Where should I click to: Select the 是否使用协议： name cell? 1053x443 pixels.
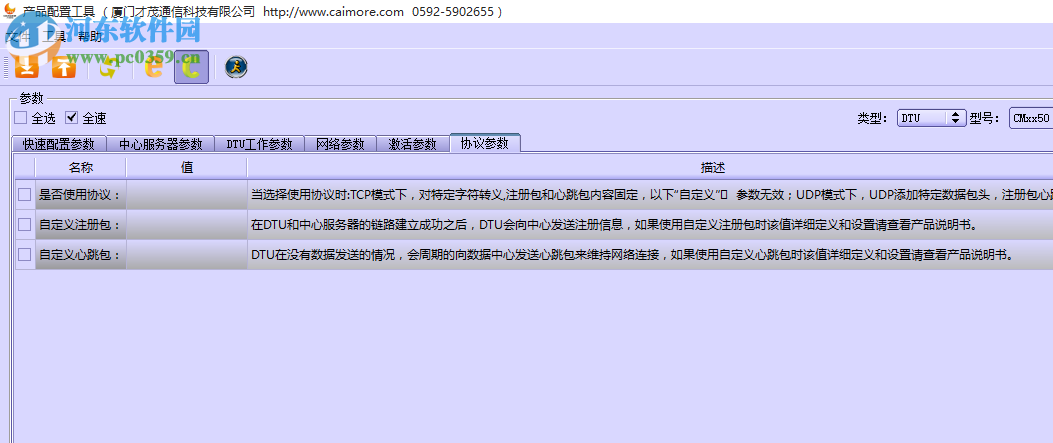[x=81, y=195]
